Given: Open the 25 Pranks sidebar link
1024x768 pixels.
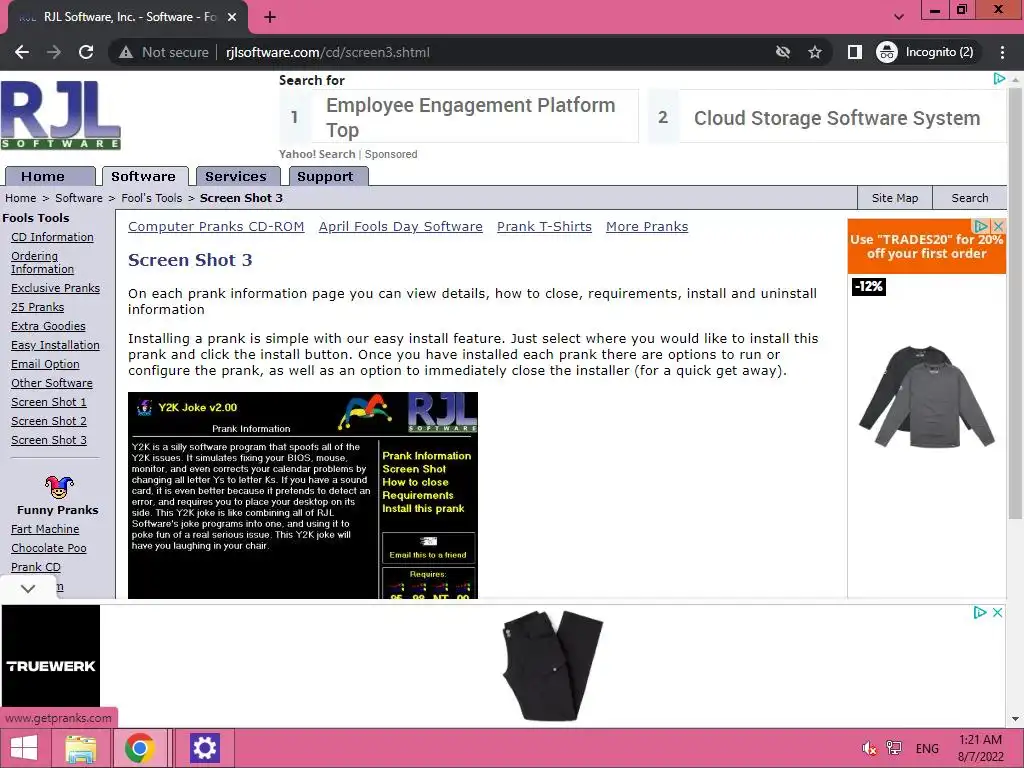Looking at the screenshot, I should 37,307.
